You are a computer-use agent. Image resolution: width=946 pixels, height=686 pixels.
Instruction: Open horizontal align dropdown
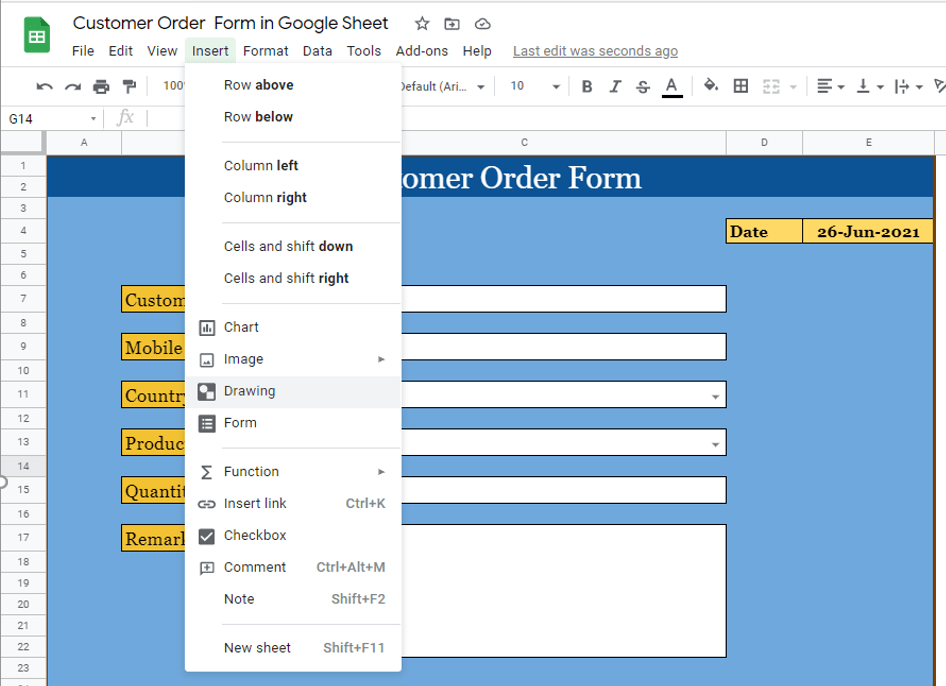(x=830, y=86)
